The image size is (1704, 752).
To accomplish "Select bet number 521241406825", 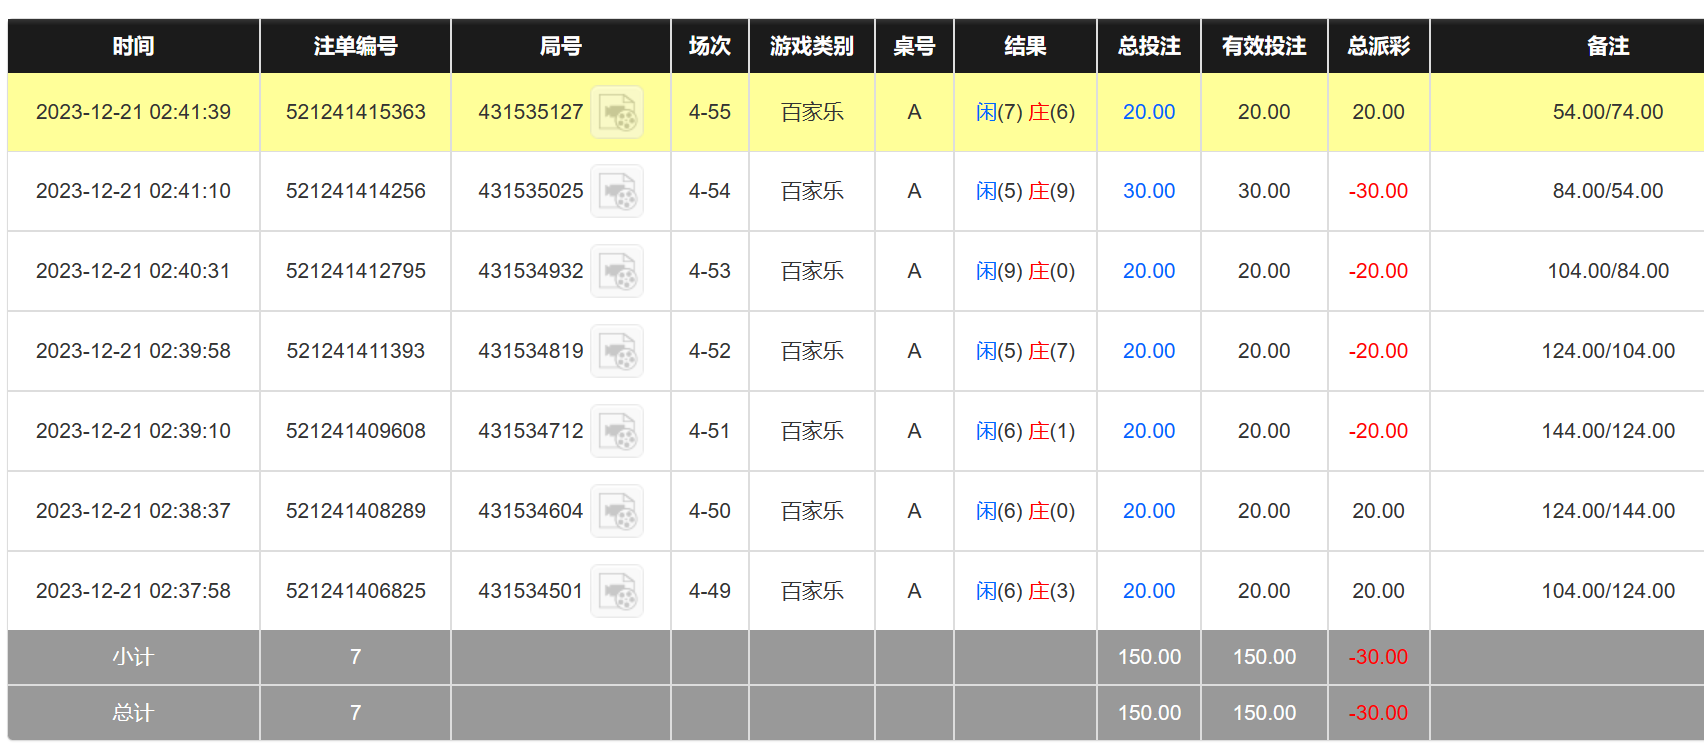I will 355,591.
